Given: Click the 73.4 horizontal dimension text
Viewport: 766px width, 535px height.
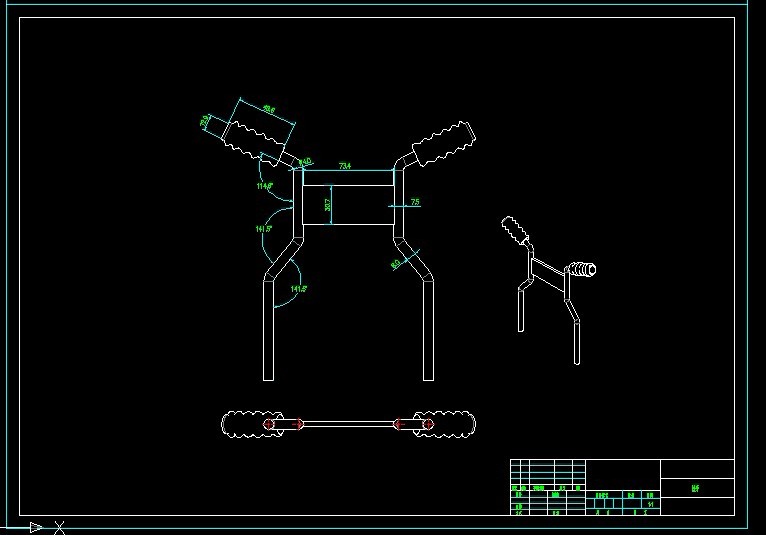Looking at the screenshot, I should point(345,166).
